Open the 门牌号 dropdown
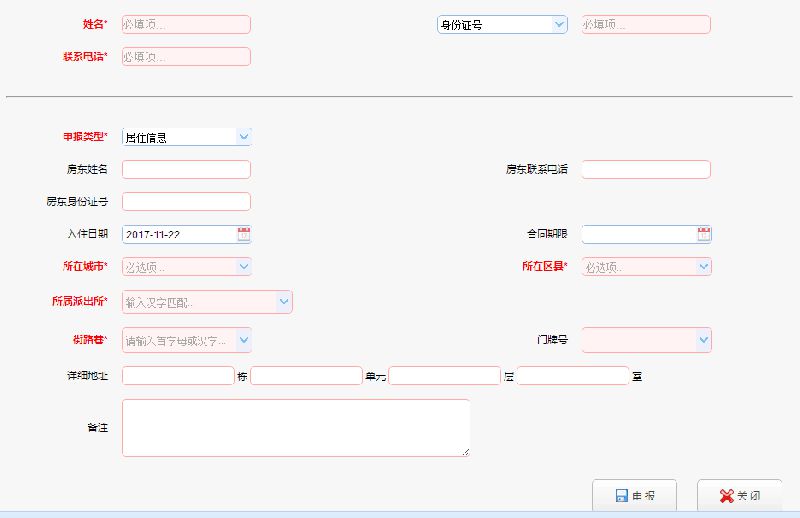Viewport: 800px width, 518px height. coord(703,340)
